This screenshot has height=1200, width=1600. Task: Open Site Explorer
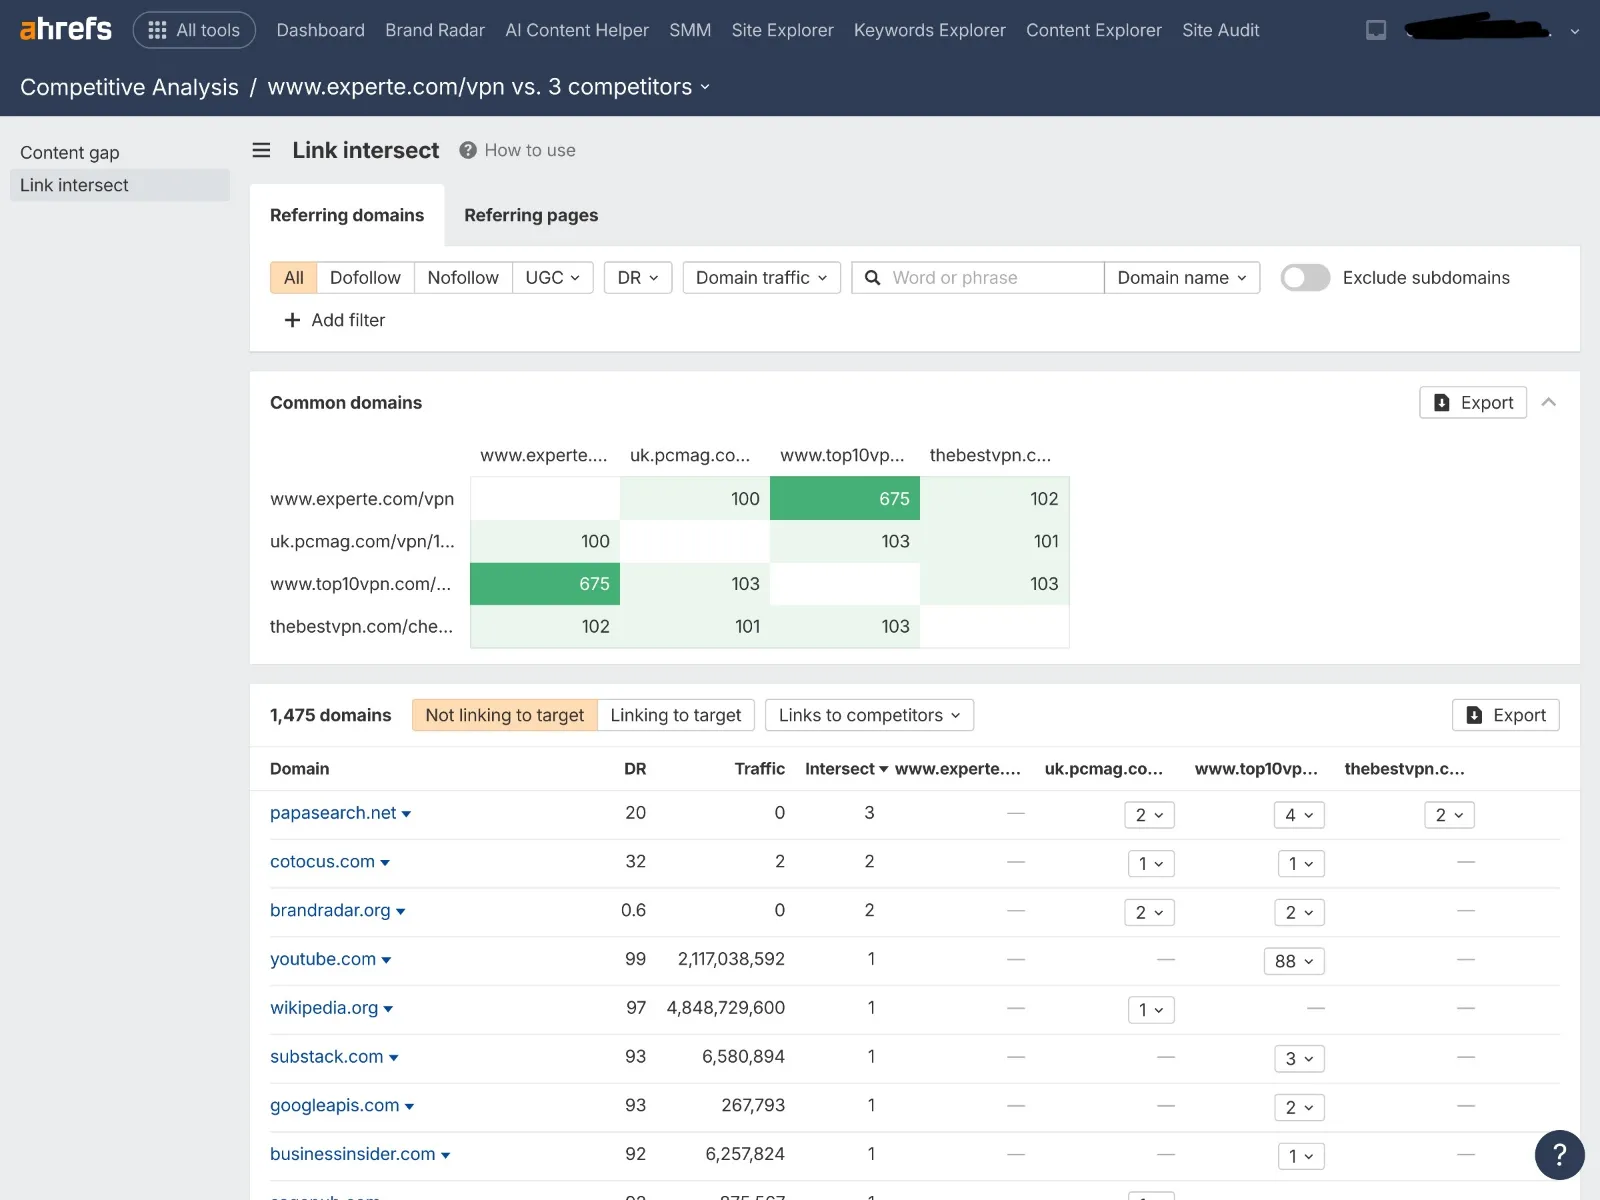782,30
